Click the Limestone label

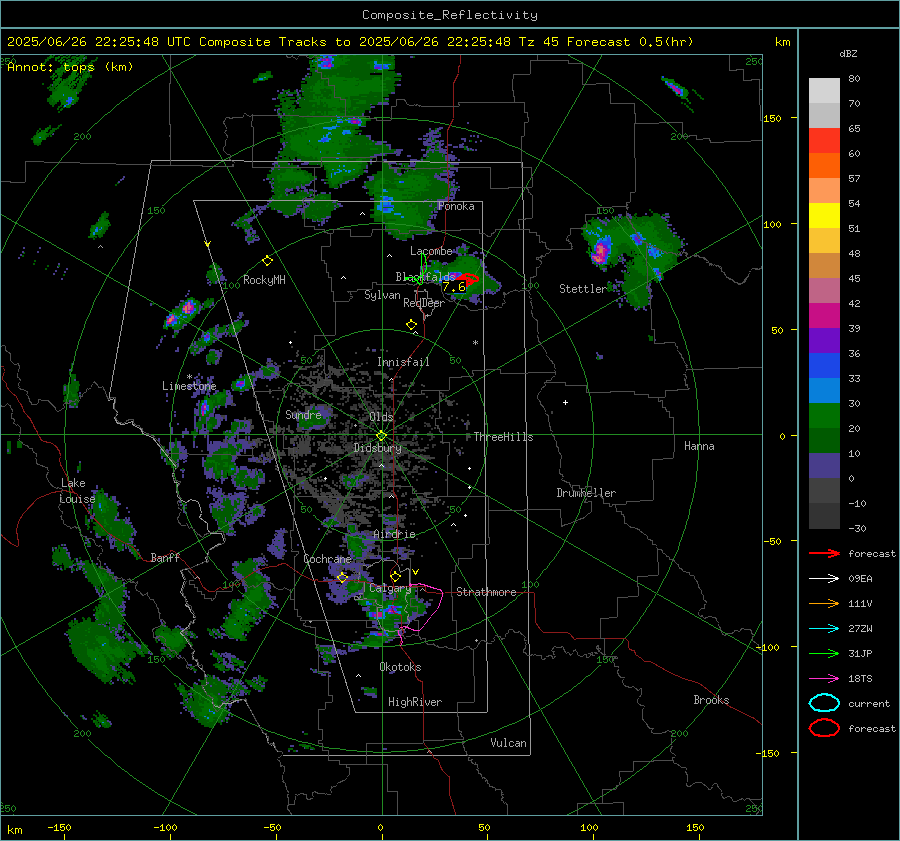click(189, 386)
